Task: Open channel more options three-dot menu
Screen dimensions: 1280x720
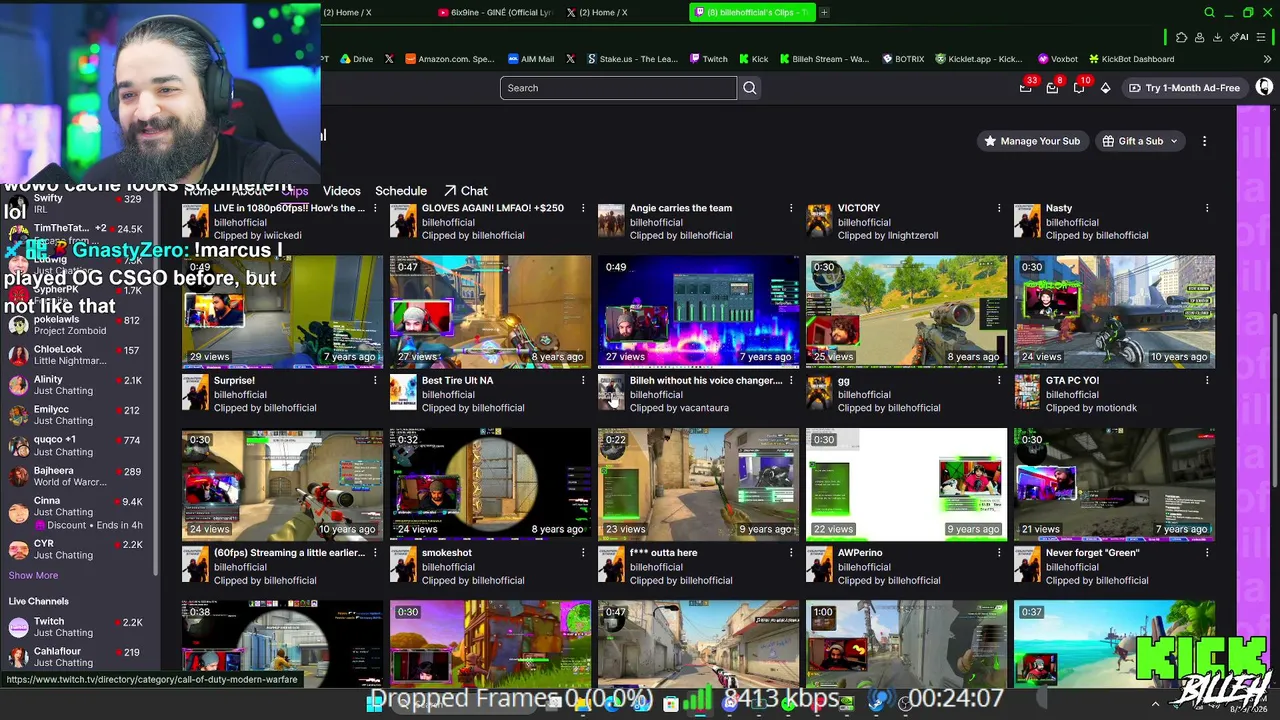Action: (1204, 141)
